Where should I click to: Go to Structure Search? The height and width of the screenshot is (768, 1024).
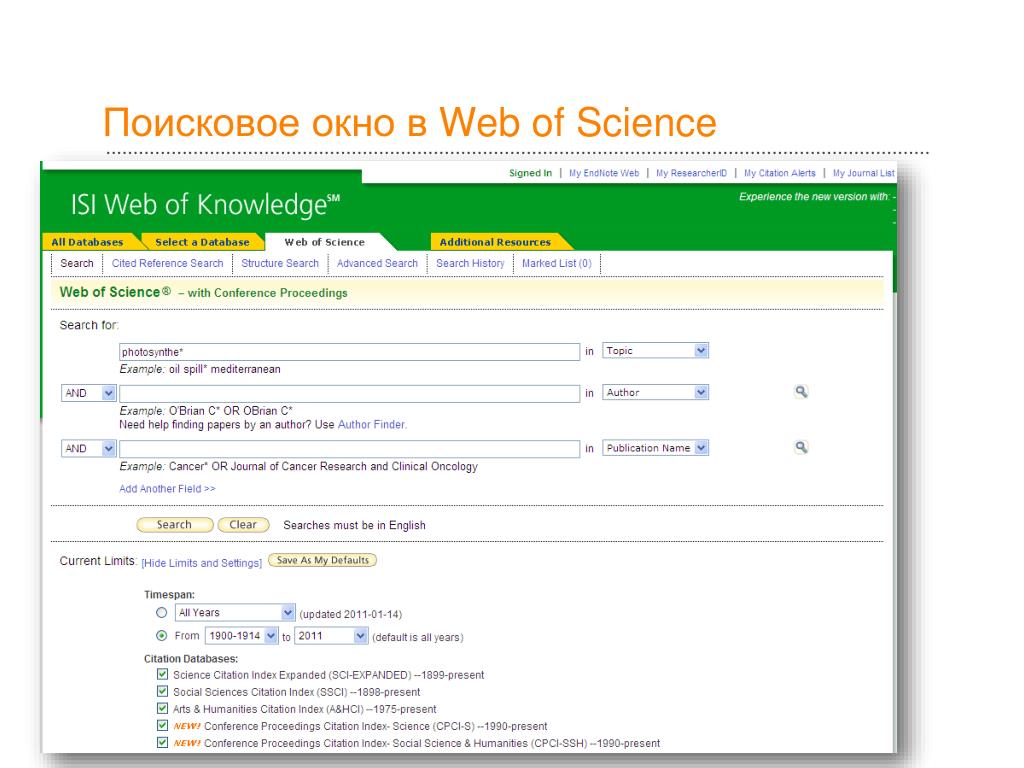click(280, 263)
